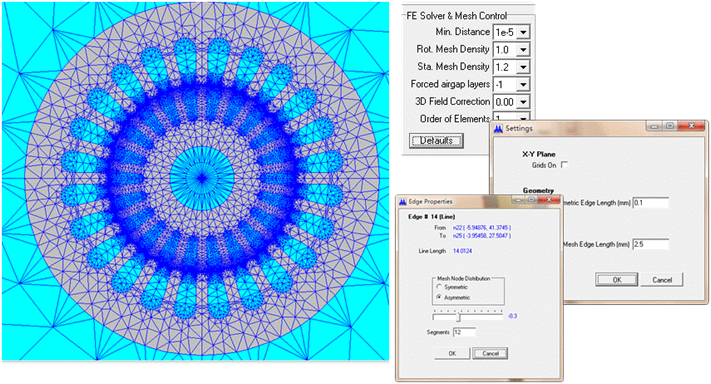Close the Edge Properties dialog

549,199
